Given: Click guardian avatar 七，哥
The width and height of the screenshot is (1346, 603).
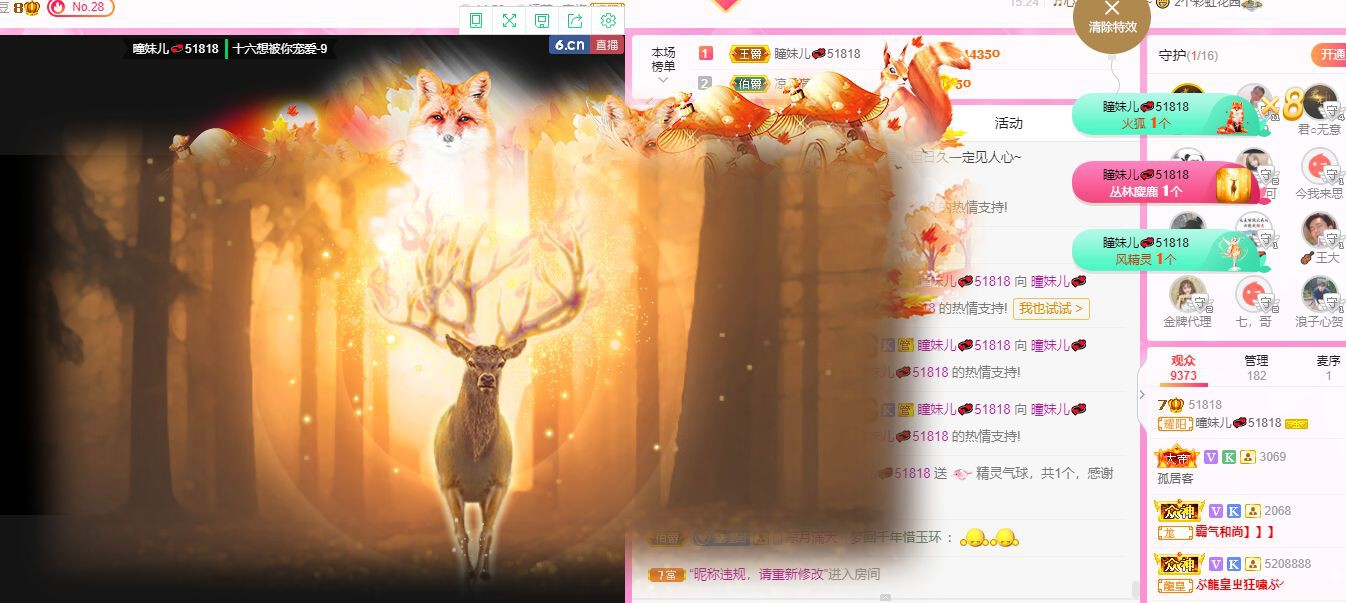Looking at the screenshot, I should (x=1253, y=294).
